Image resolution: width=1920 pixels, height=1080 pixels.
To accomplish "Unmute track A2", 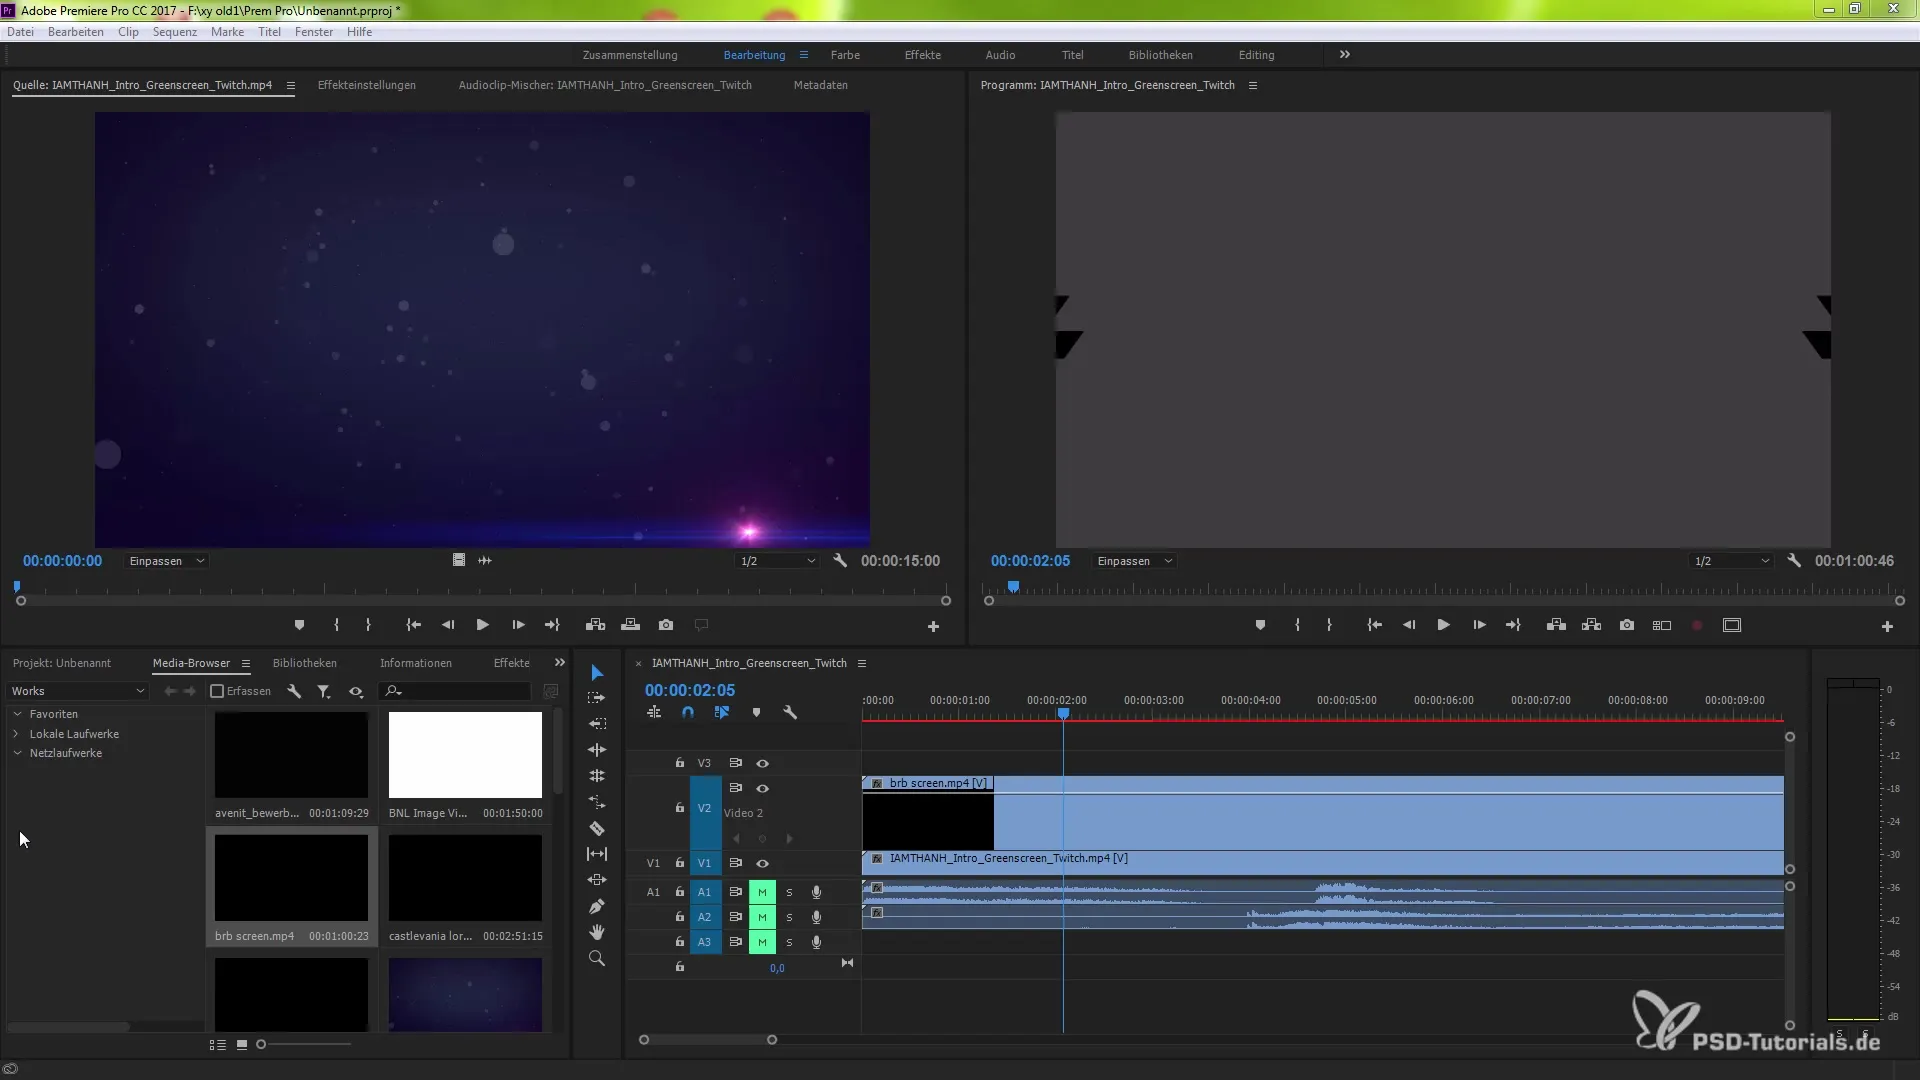I will [762, 917].
